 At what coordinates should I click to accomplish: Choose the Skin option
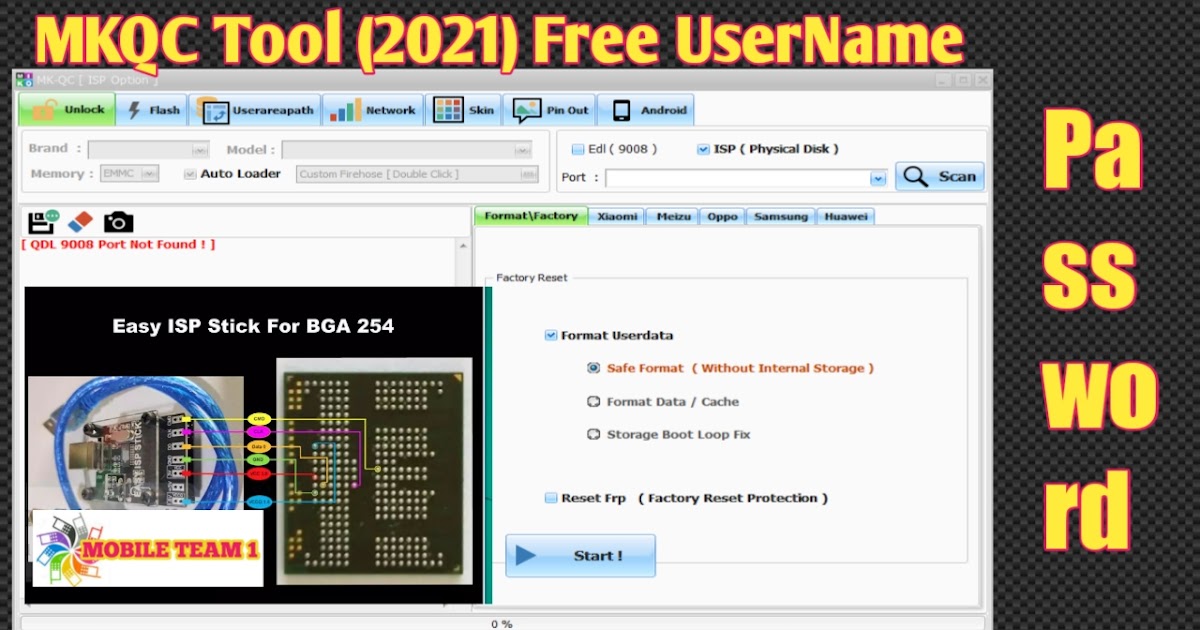click(x=464, y=110)
